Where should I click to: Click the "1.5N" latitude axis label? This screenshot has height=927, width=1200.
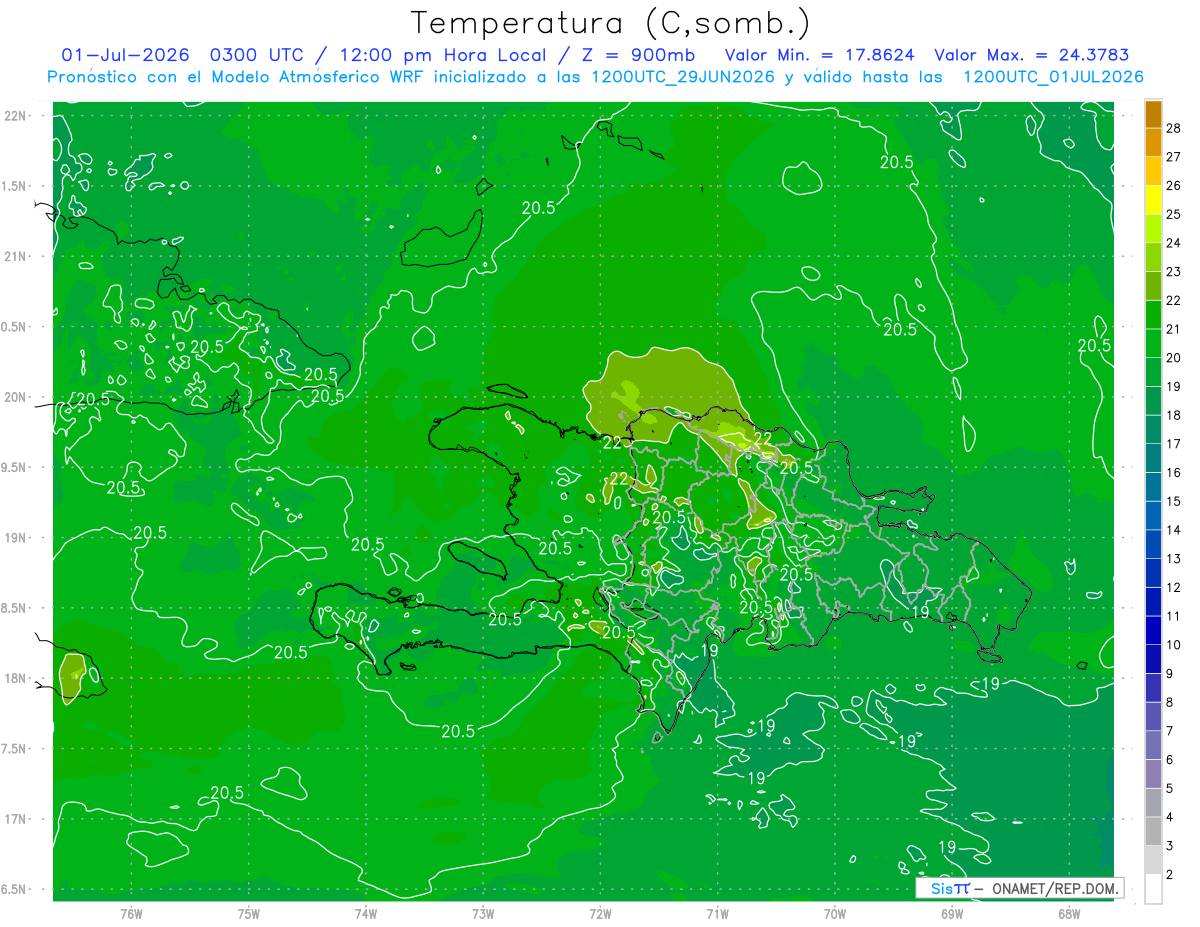point(15,186)
